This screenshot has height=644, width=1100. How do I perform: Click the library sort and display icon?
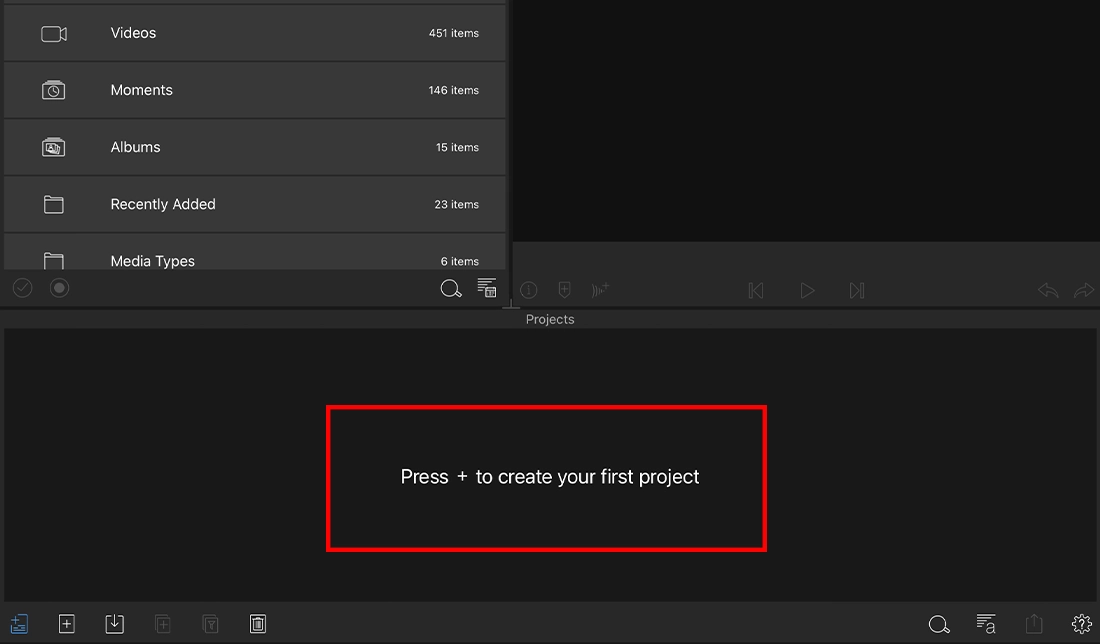pos(487,289)
